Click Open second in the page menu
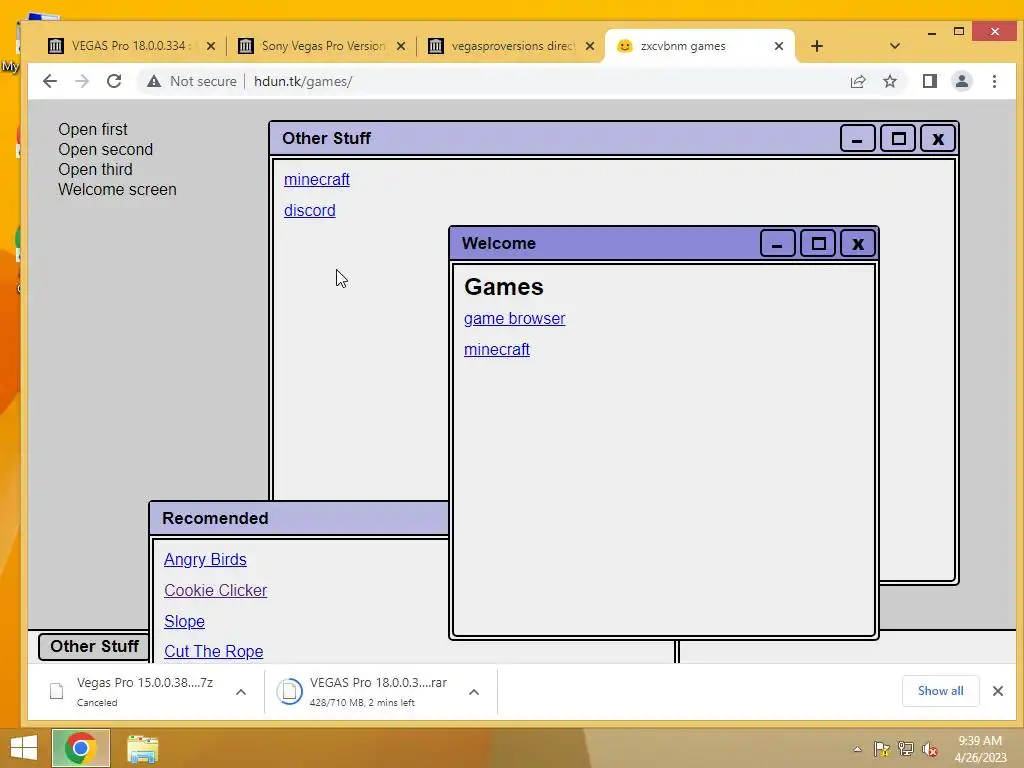The height and width of the screenshot is (768, 1024). point(105,150)
